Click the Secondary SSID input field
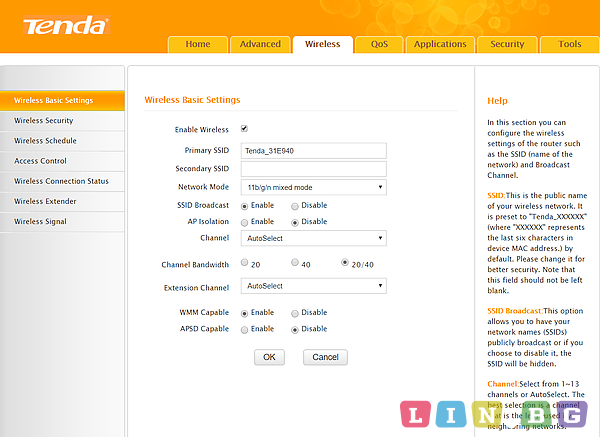 point(313,169)
